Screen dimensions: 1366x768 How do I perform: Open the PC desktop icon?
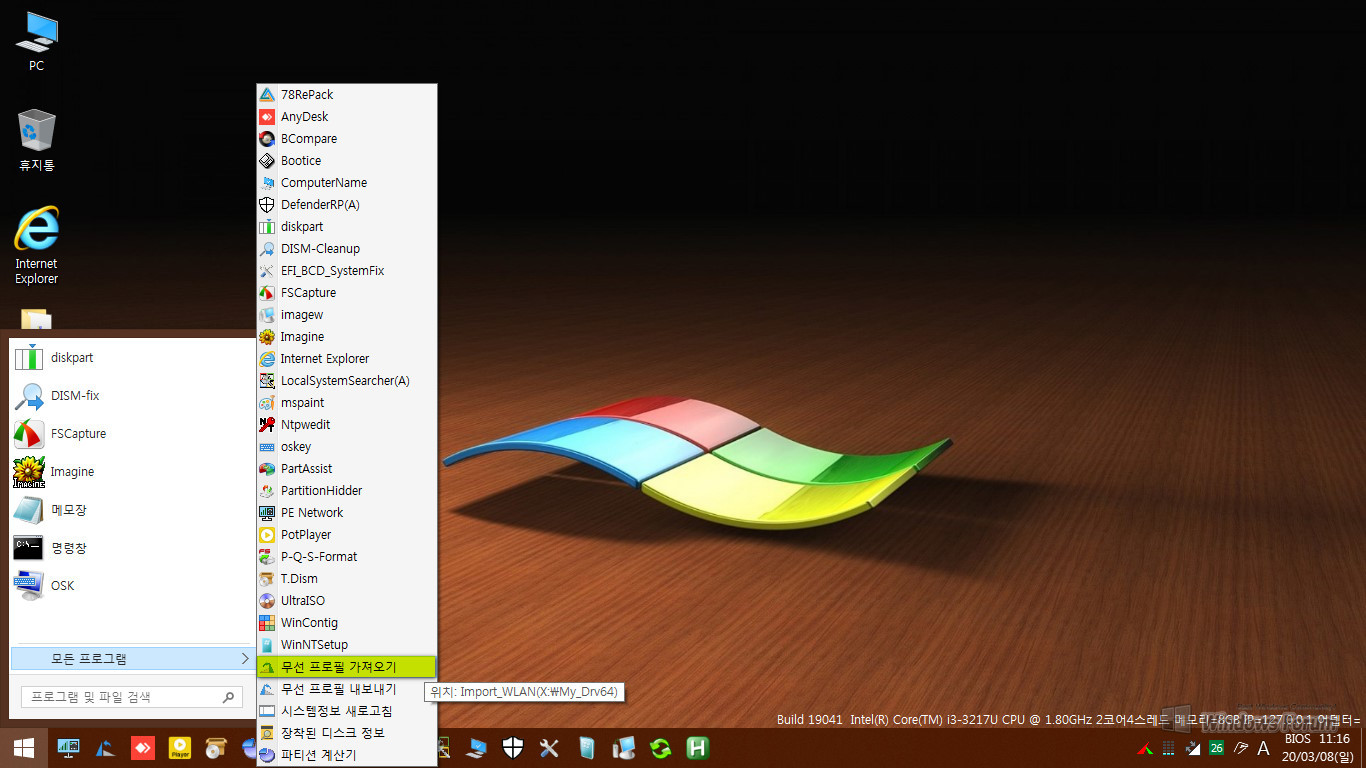(36, 41)
